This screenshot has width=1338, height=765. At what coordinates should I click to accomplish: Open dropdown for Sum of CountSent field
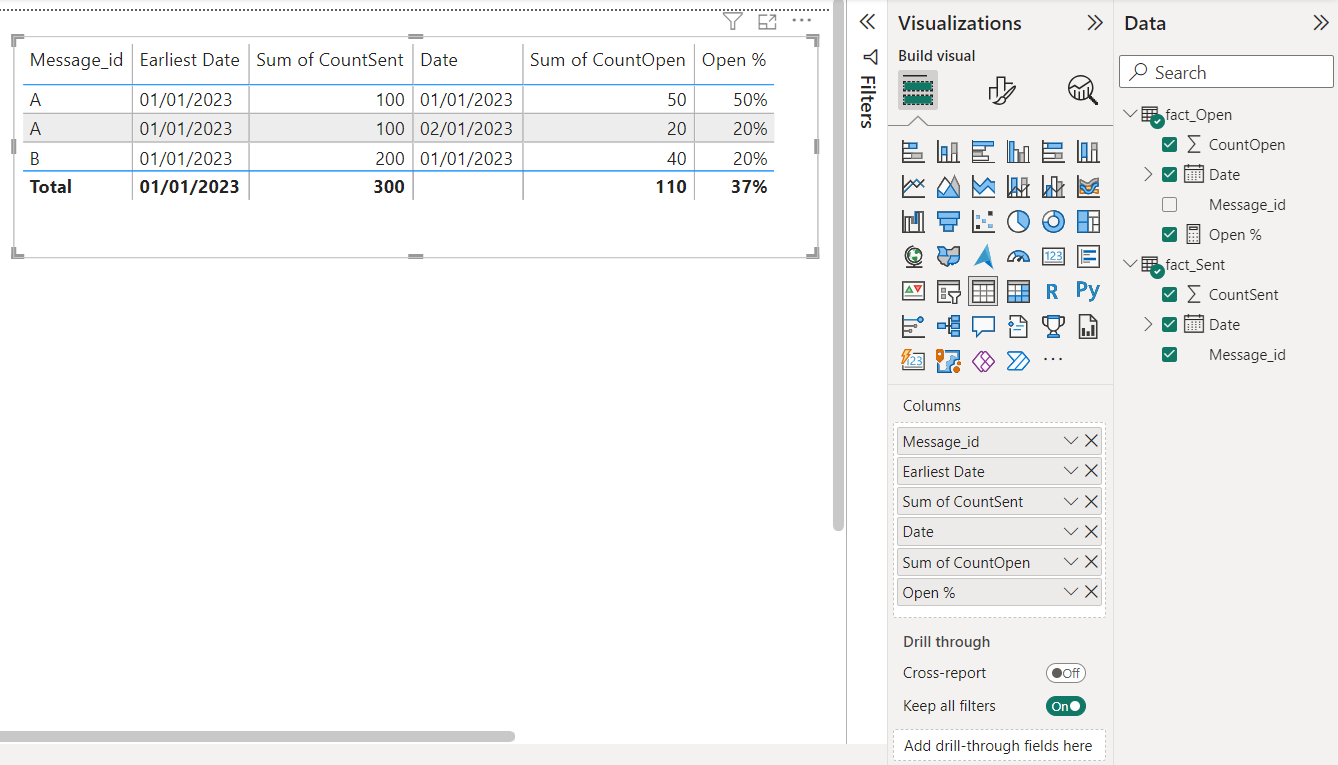[1071, 501]
